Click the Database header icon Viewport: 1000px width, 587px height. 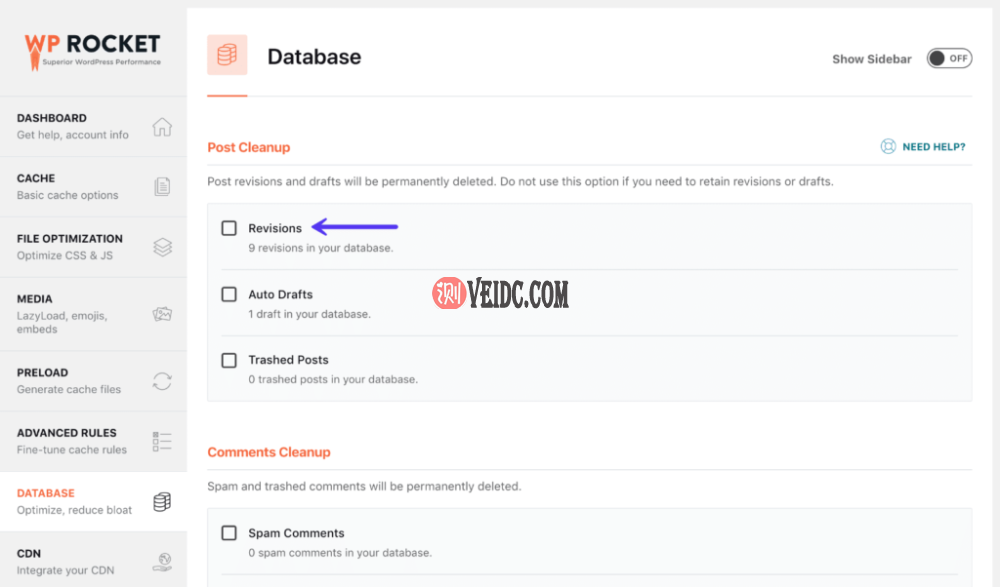point(227,56)
